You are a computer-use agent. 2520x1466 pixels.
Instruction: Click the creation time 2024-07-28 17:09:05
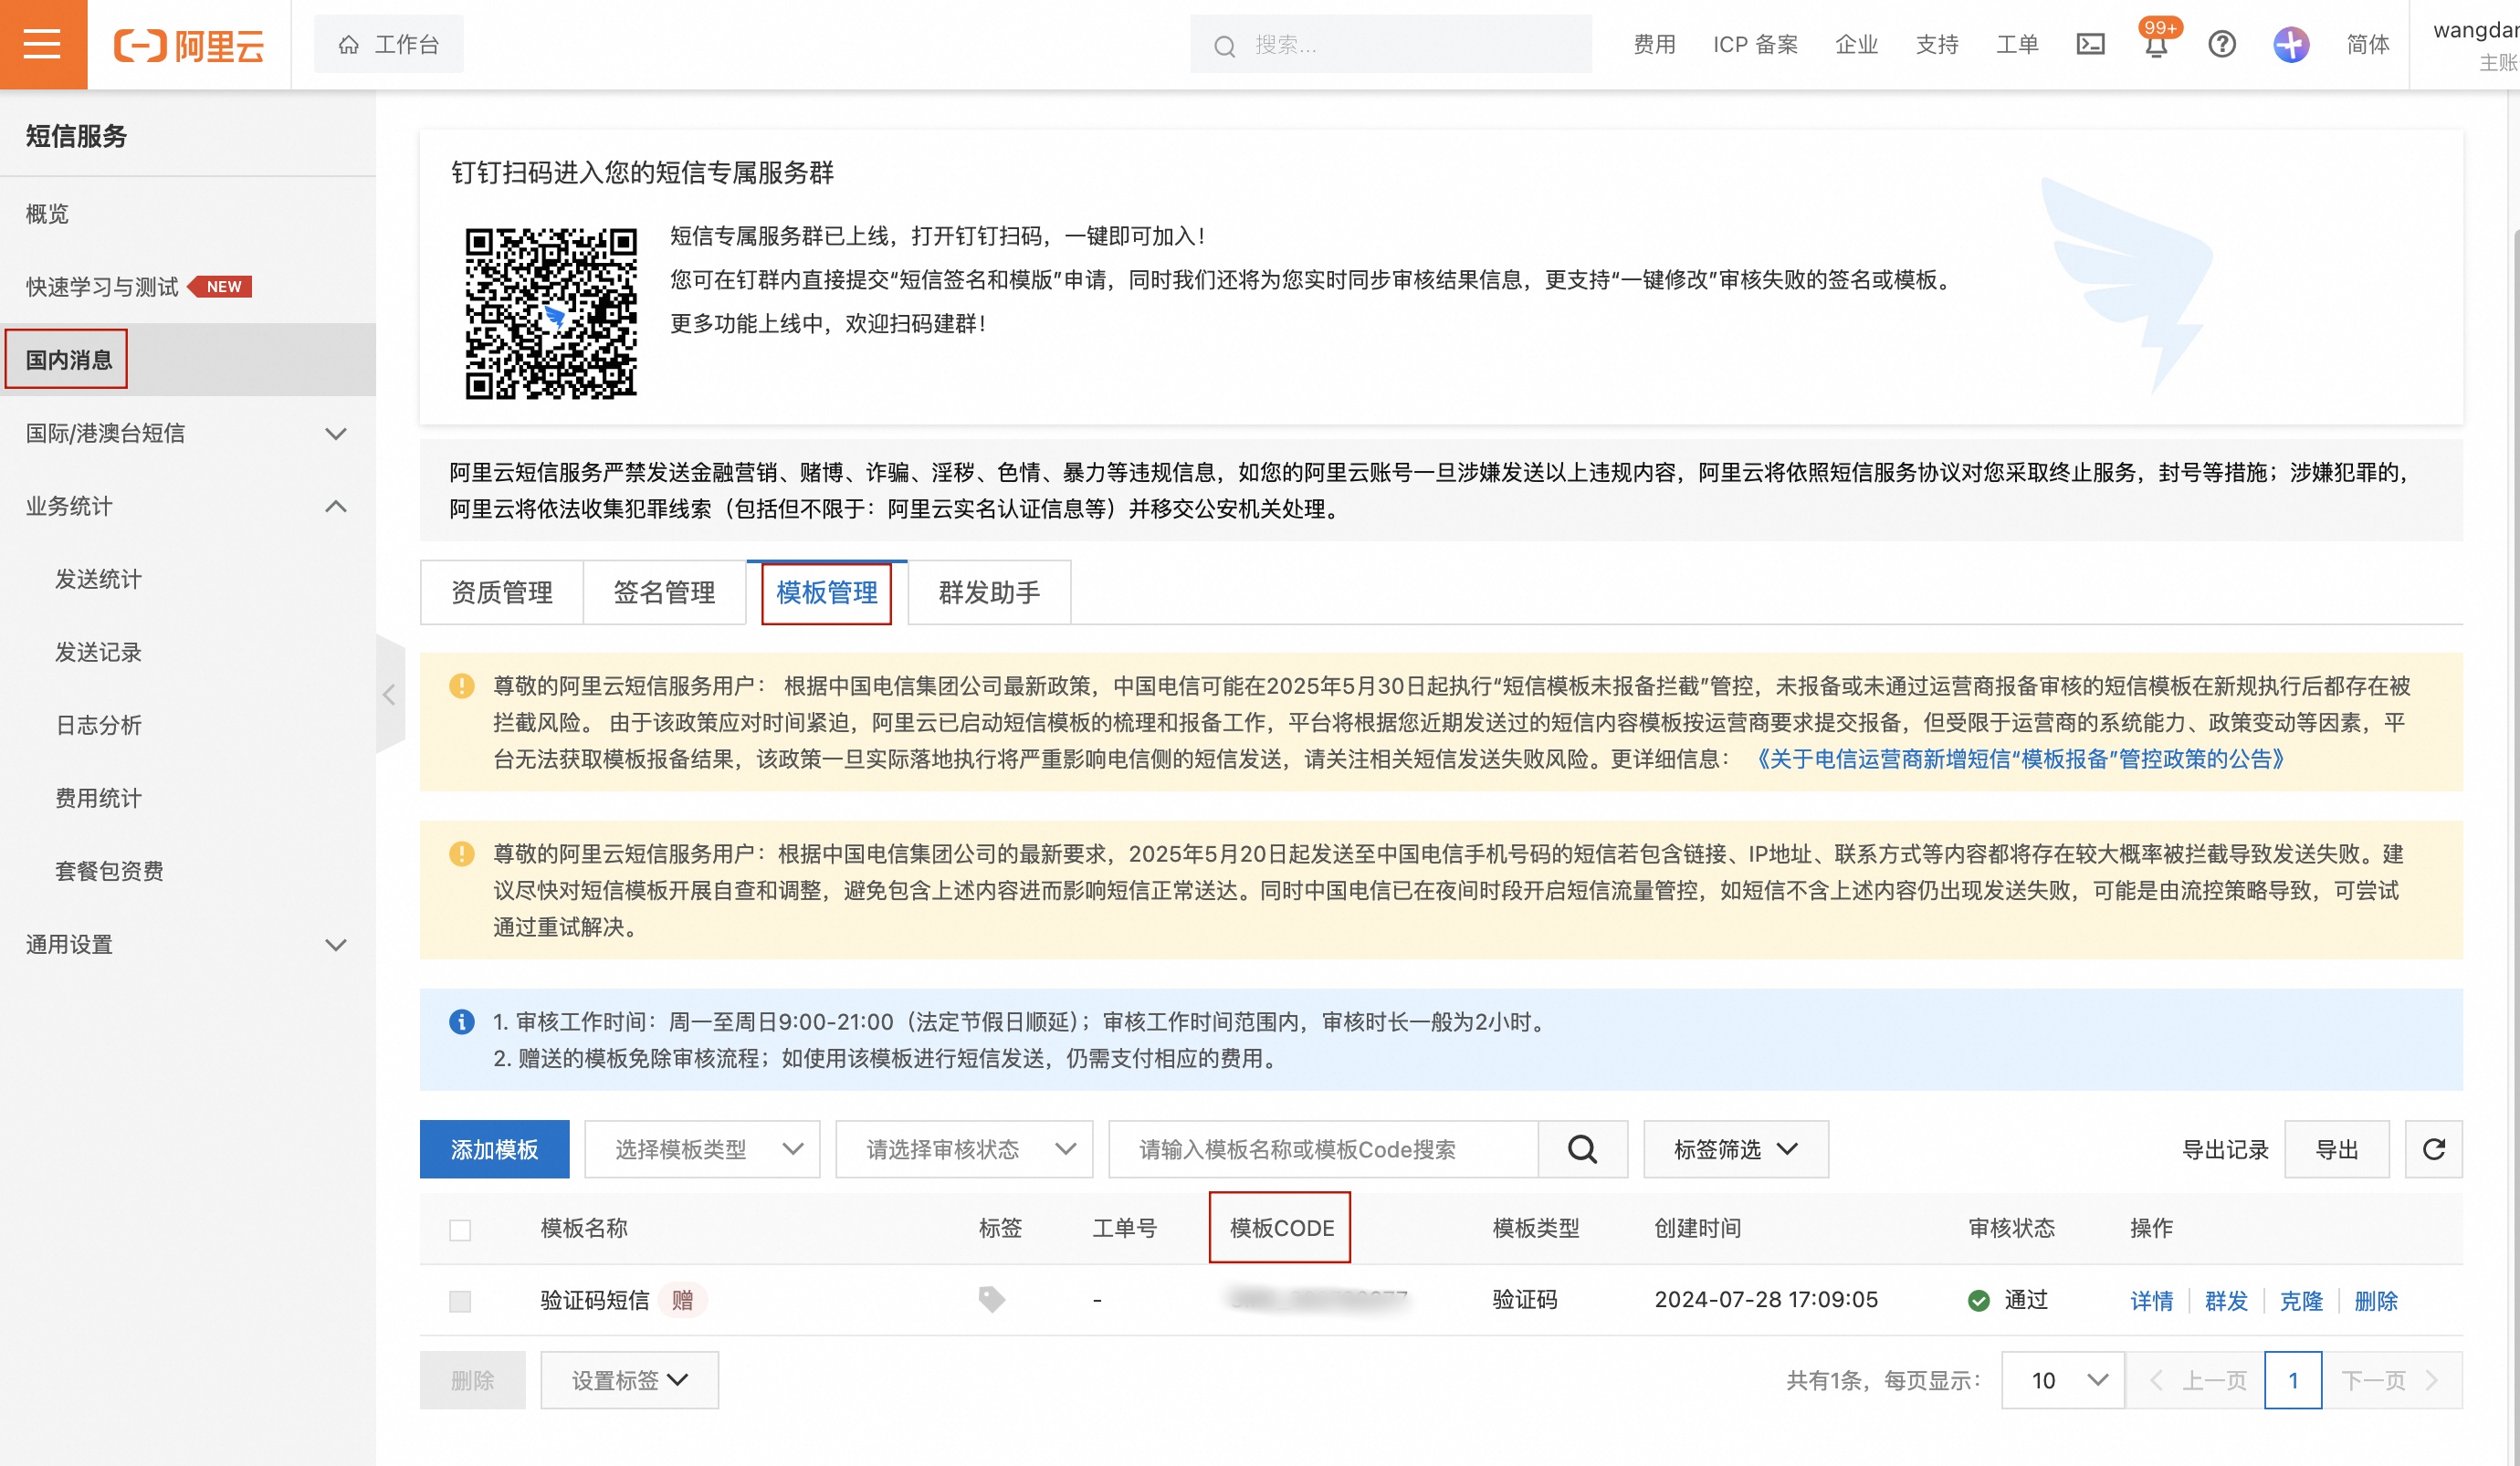click(1766, 1299)
